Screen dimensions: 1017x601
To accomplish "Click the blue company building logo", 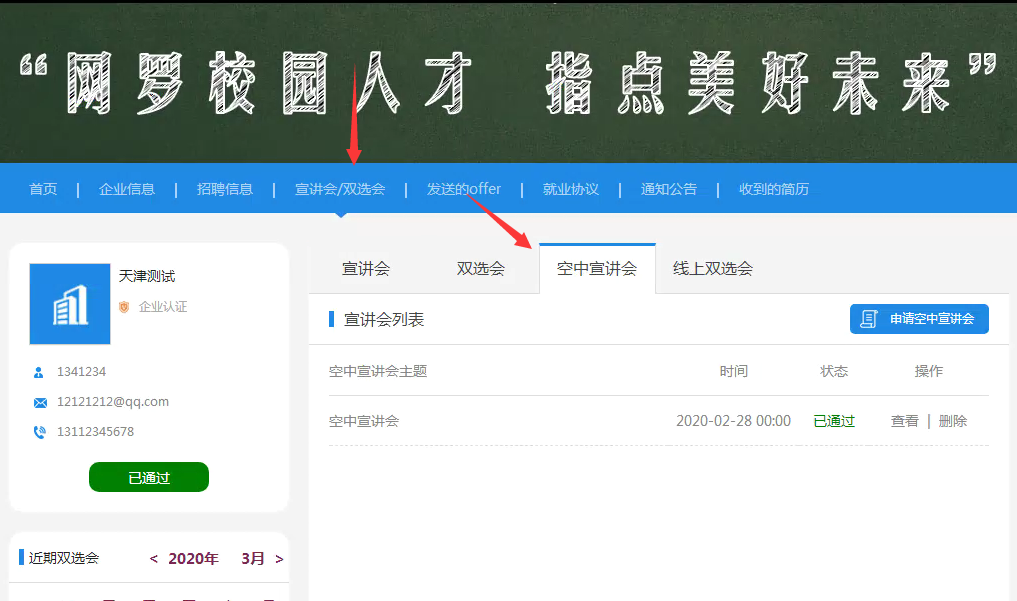I will coord(70,304).
